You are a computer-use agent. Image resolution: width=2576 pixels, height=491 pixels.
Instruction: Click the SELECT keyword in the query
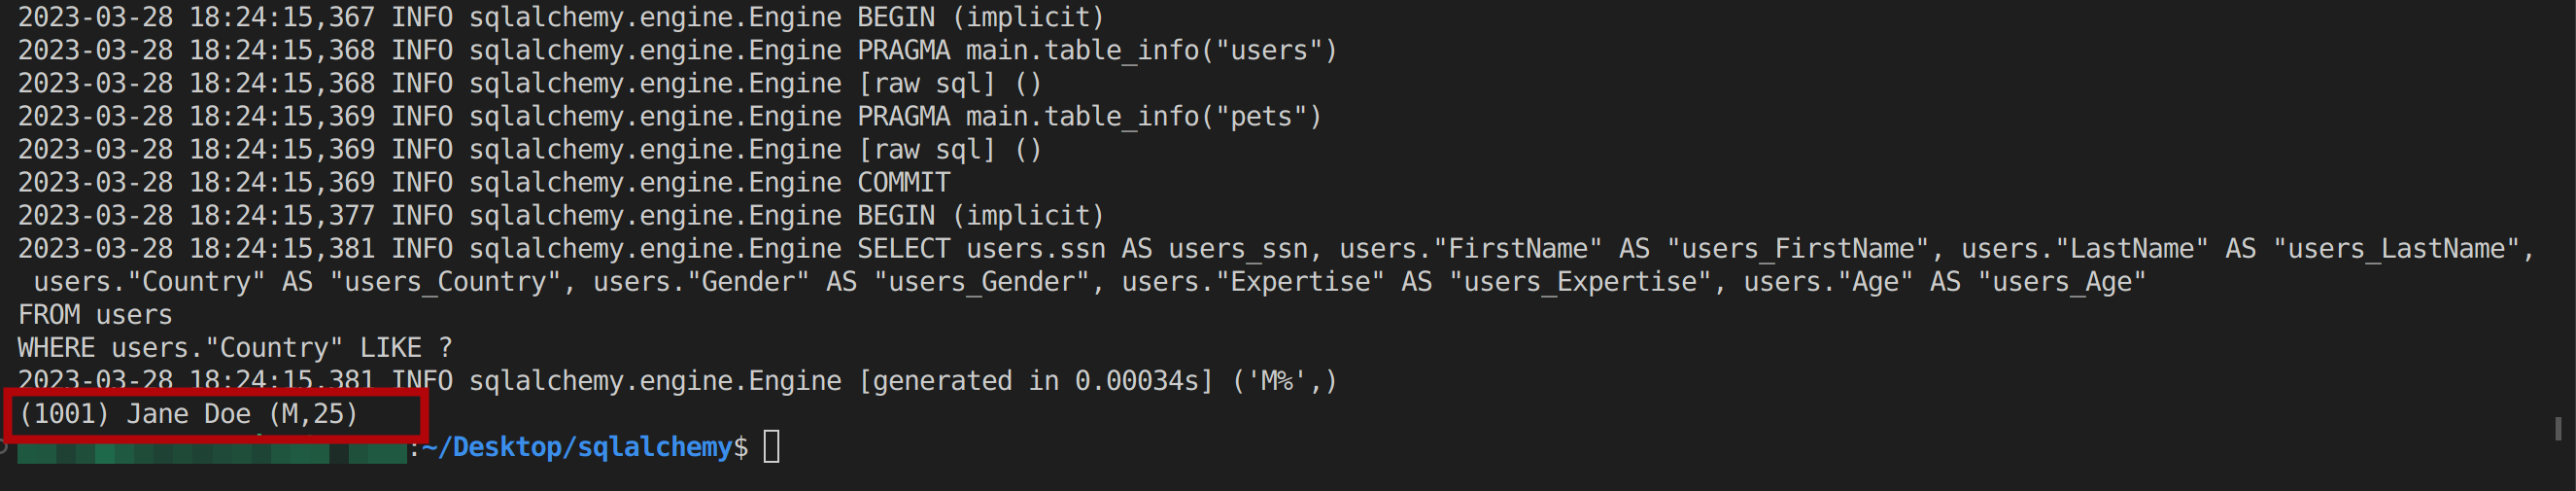tap(903, 248)
